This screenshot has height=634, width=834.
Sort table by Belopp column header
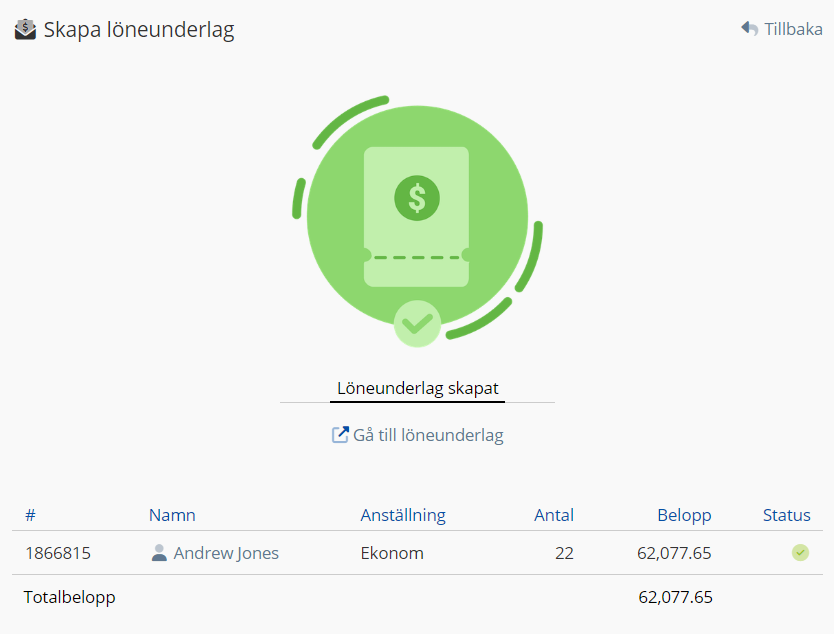[684, 515]
